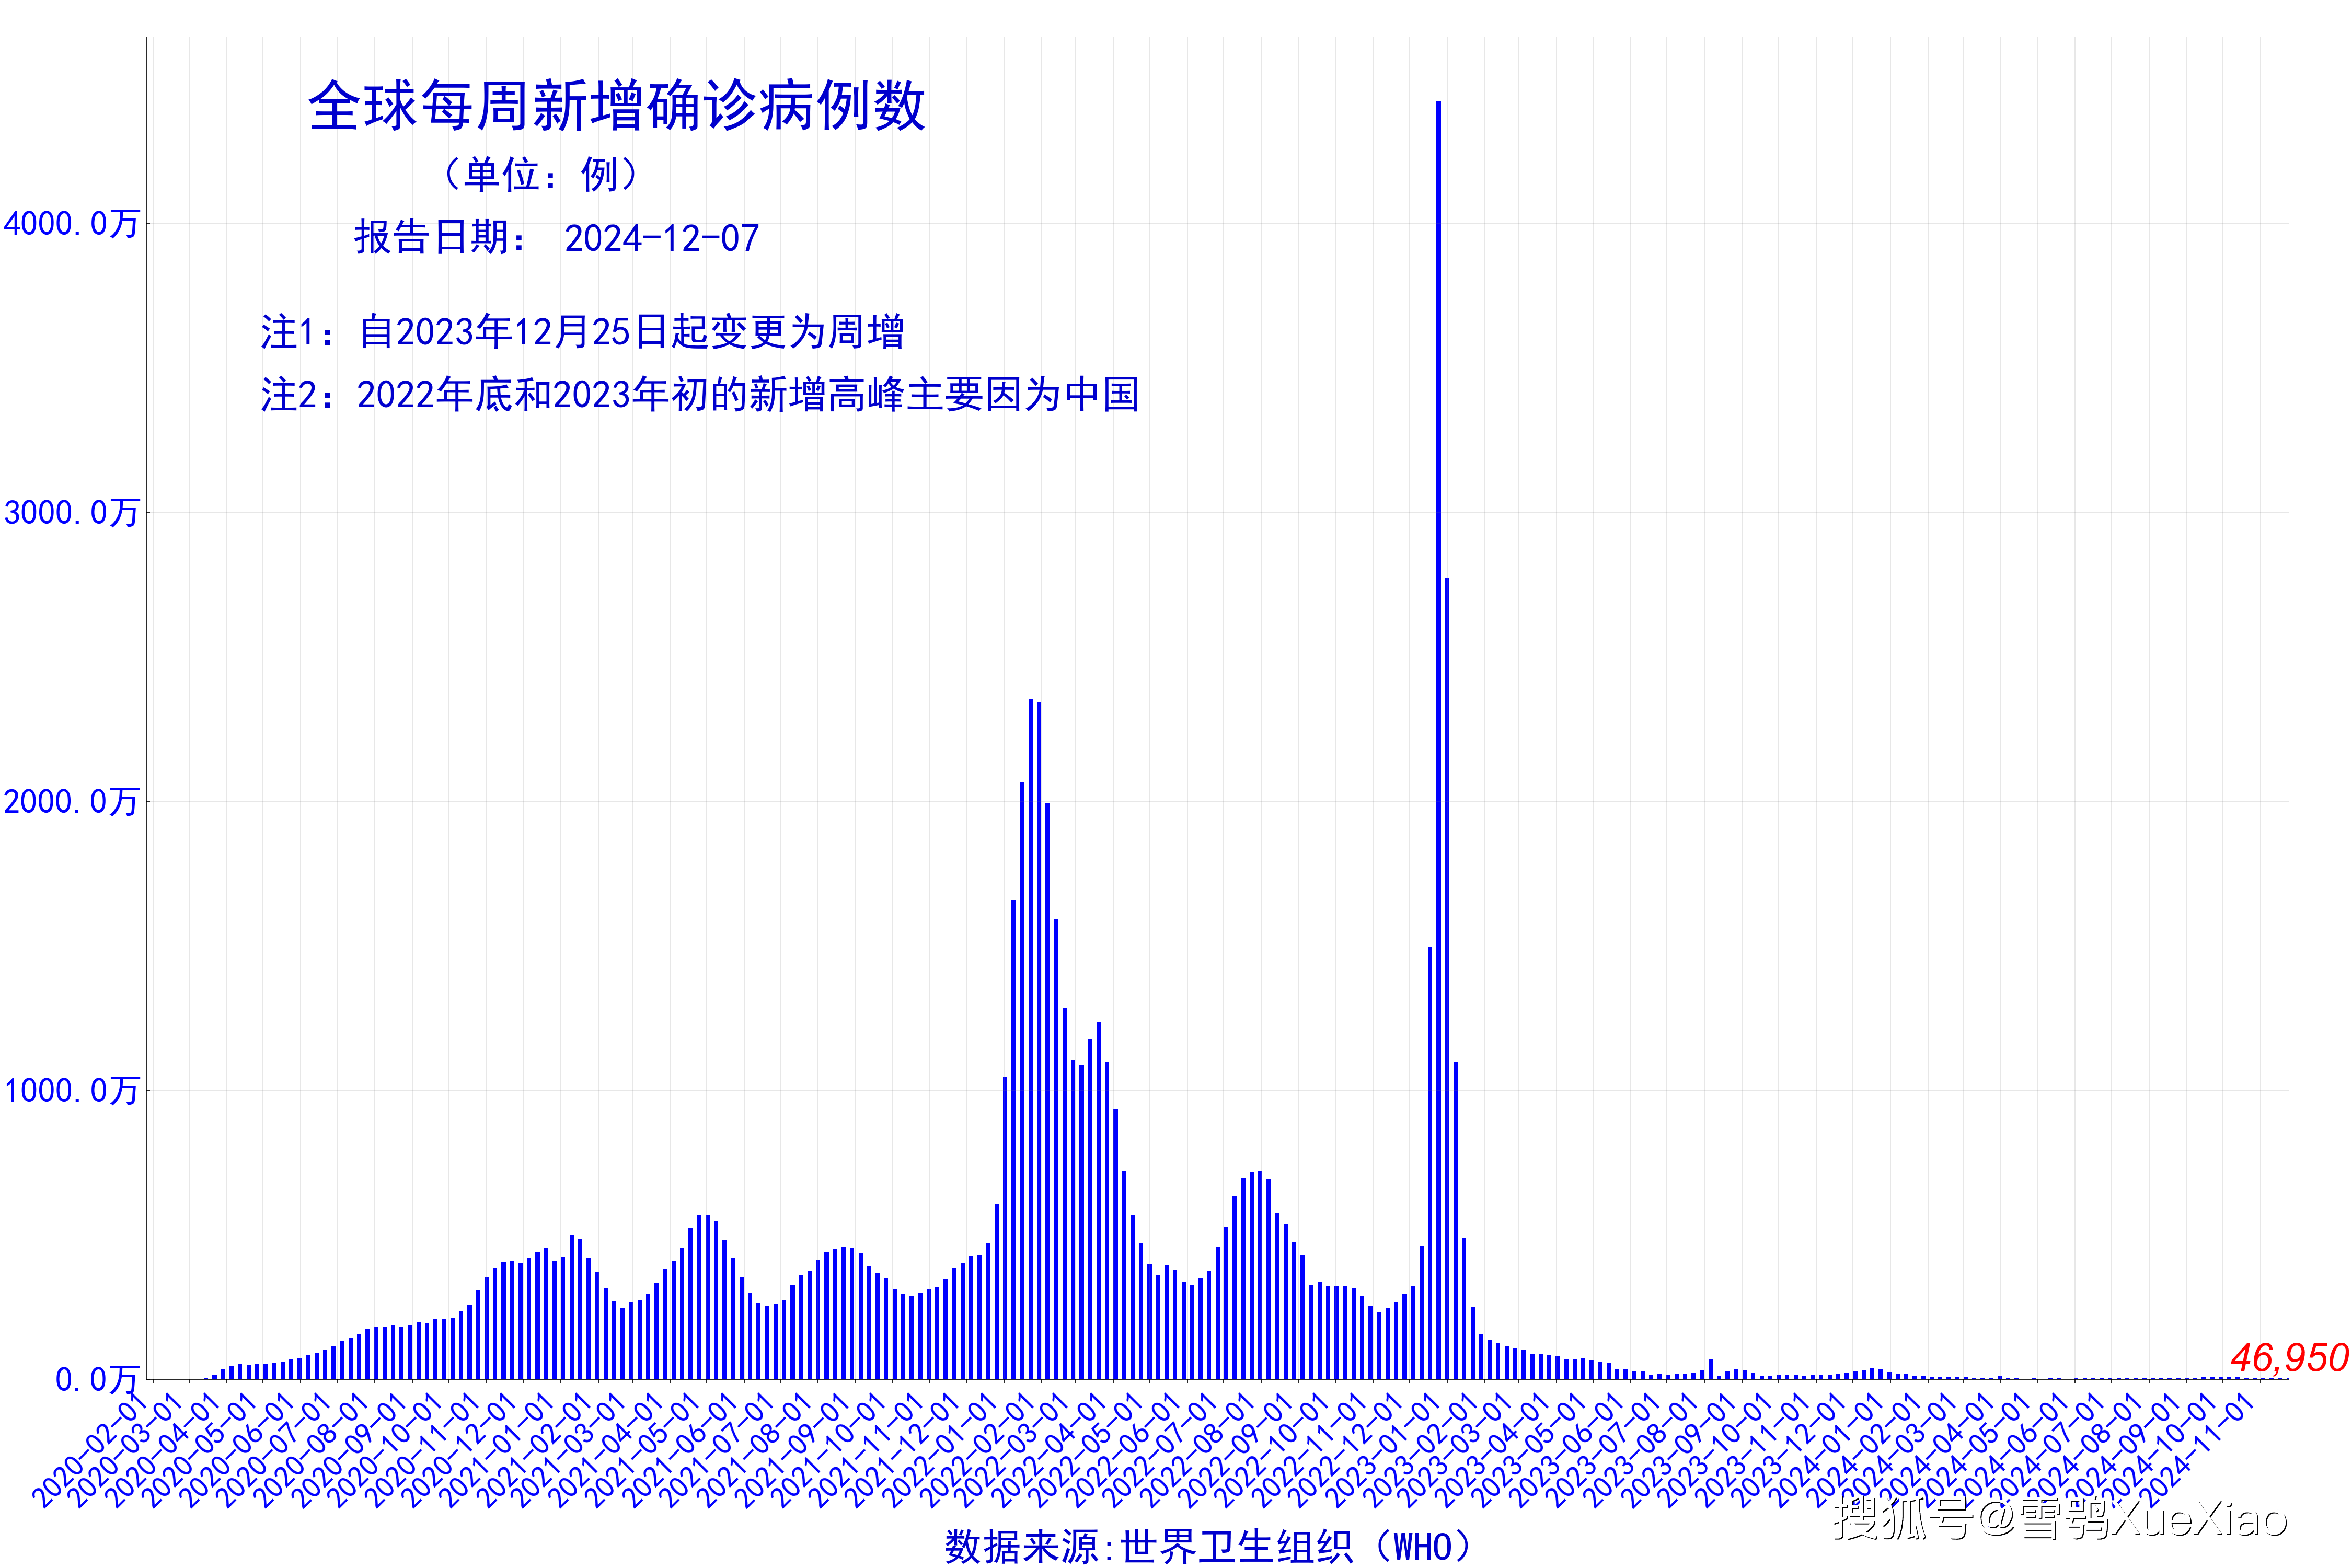Click the red latest value 46,950

(x=2289, y=1357)
